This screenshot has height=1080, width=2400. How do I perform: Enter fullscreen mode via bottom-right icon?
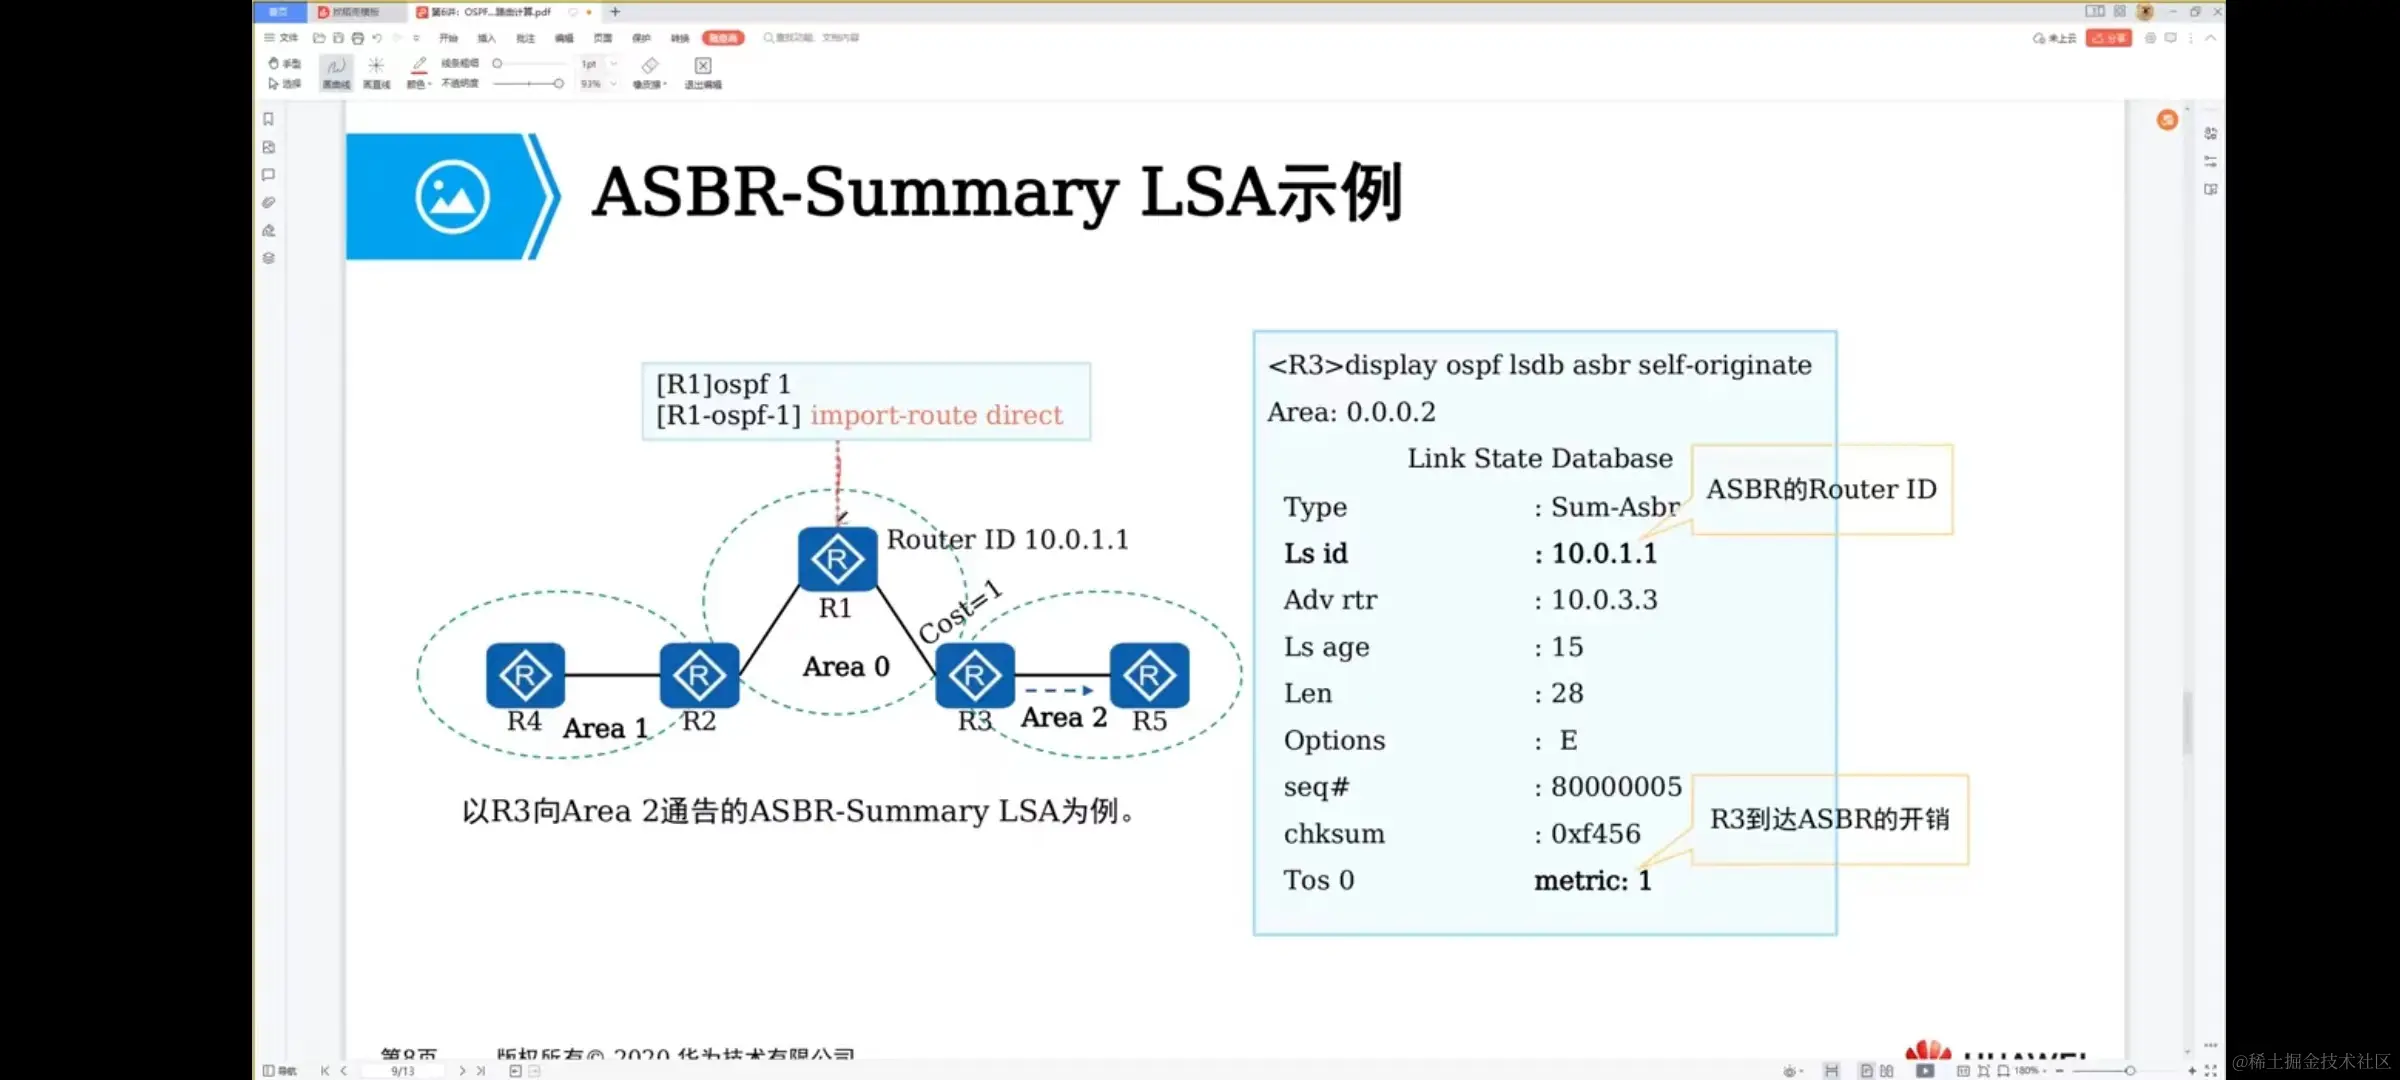2211,1070
